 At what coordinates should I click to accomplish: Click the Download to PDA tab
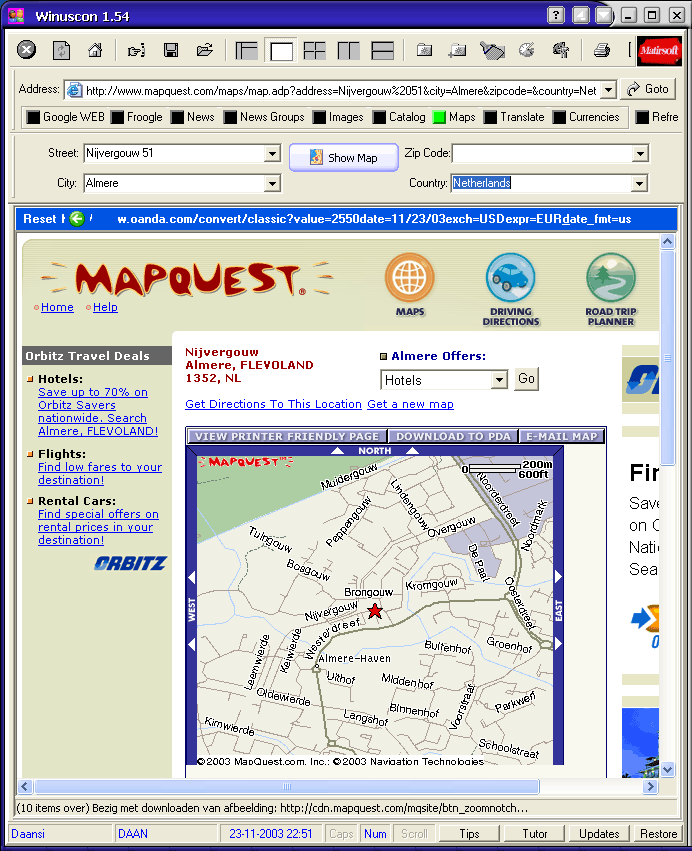(453, 436)
